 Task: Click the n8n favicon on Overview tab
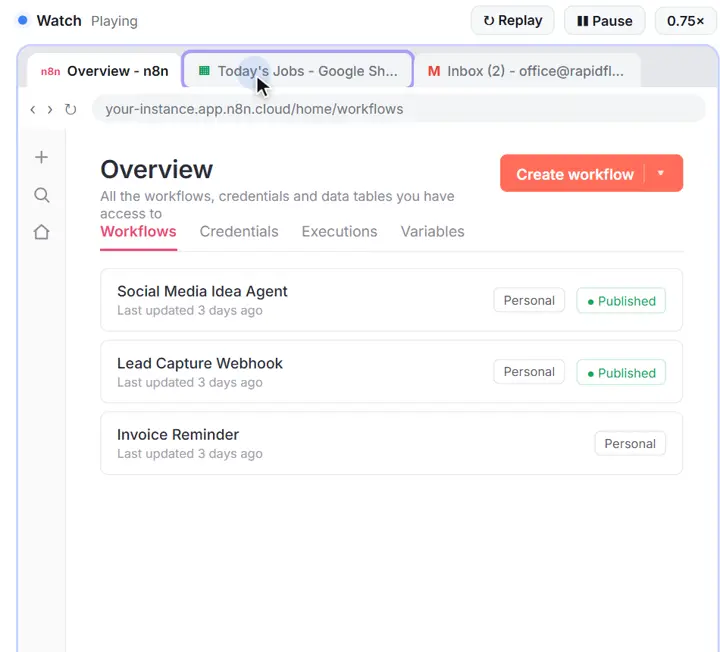[x=51, y=72]
